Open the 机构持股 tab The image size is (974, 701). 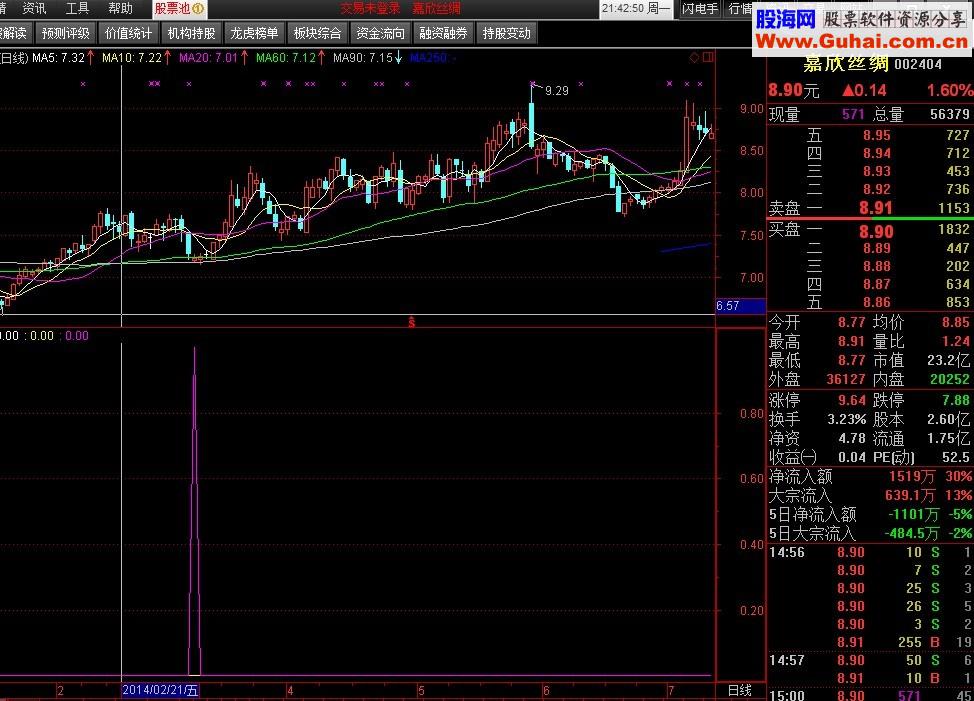point(191,33)
